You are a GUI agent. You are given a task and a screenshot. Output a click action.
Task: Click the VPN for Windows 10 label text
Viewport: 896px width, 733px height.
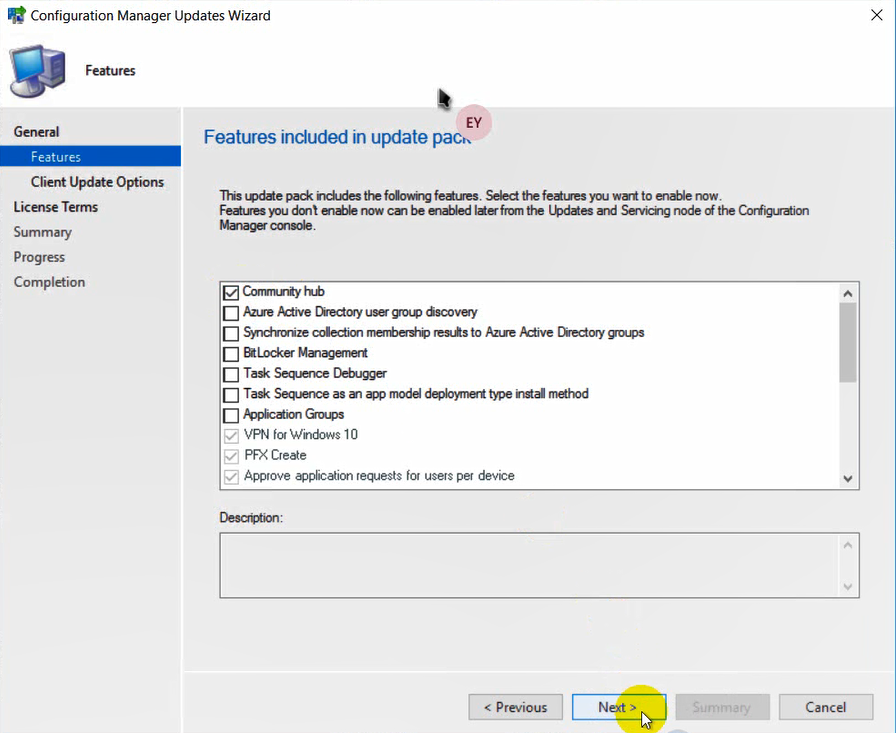301,435
